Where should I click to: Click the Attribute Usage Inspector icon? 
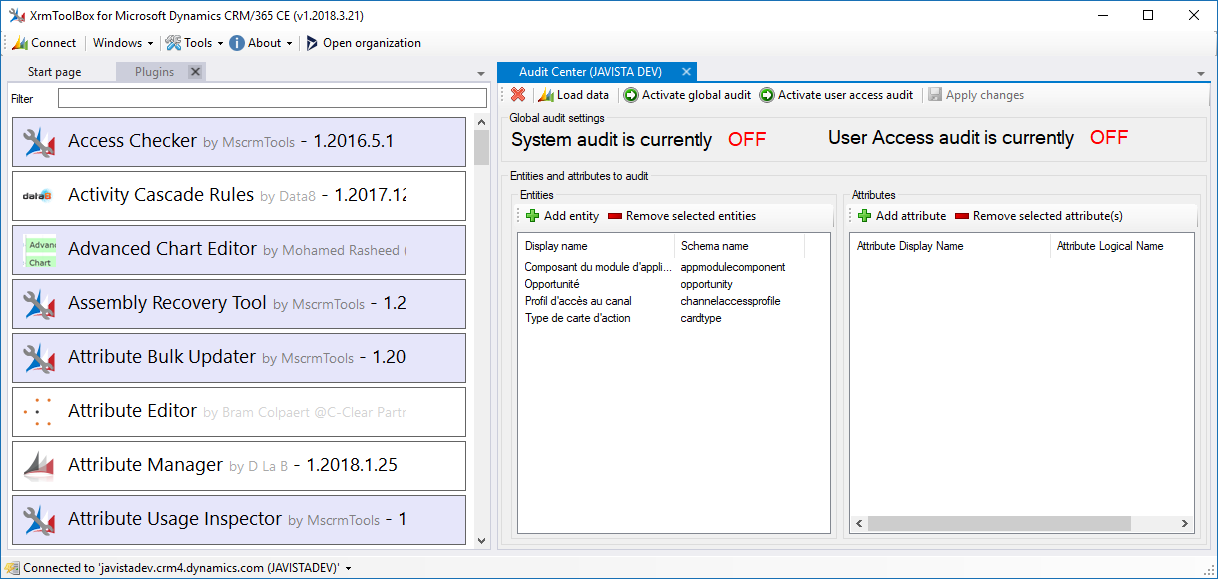38,520
